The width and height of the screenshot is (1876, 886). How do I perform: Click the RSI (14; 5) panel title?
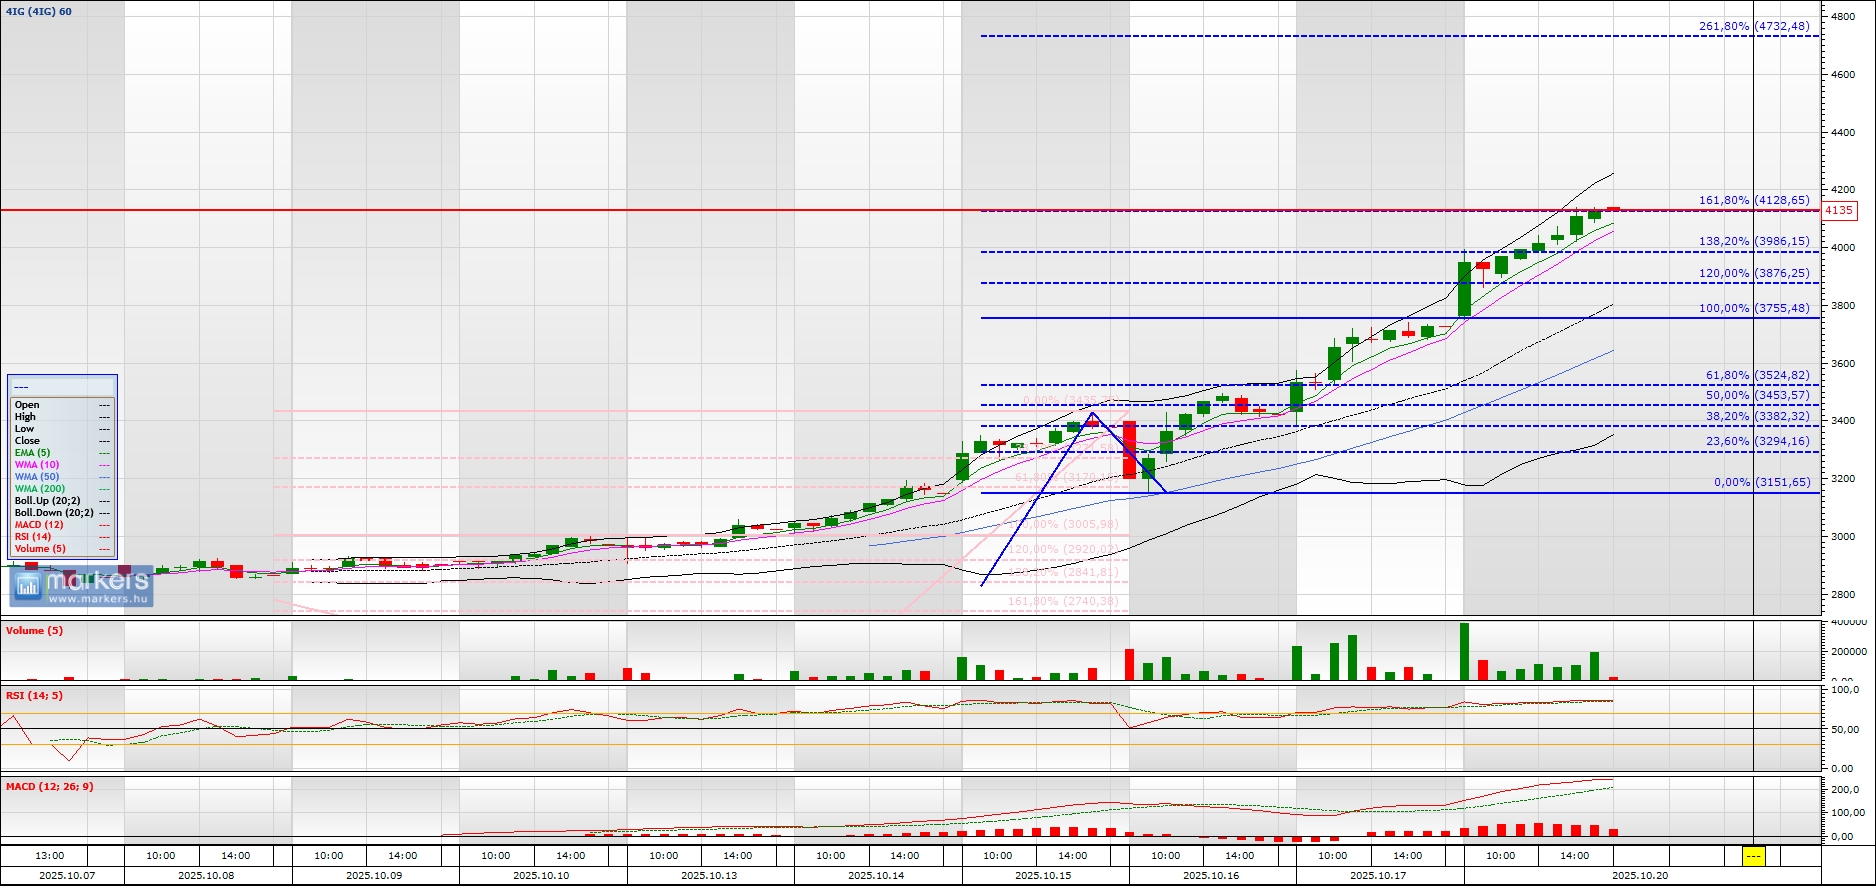coord(34,696)
